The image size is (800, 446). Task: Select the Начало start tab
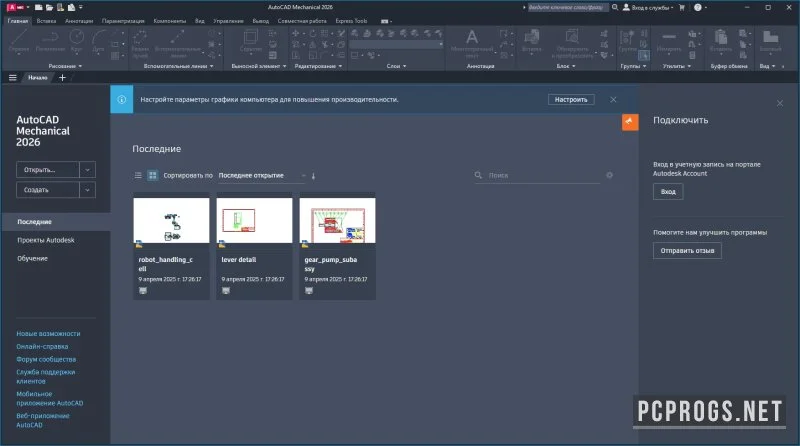click(x=37, y=78)
